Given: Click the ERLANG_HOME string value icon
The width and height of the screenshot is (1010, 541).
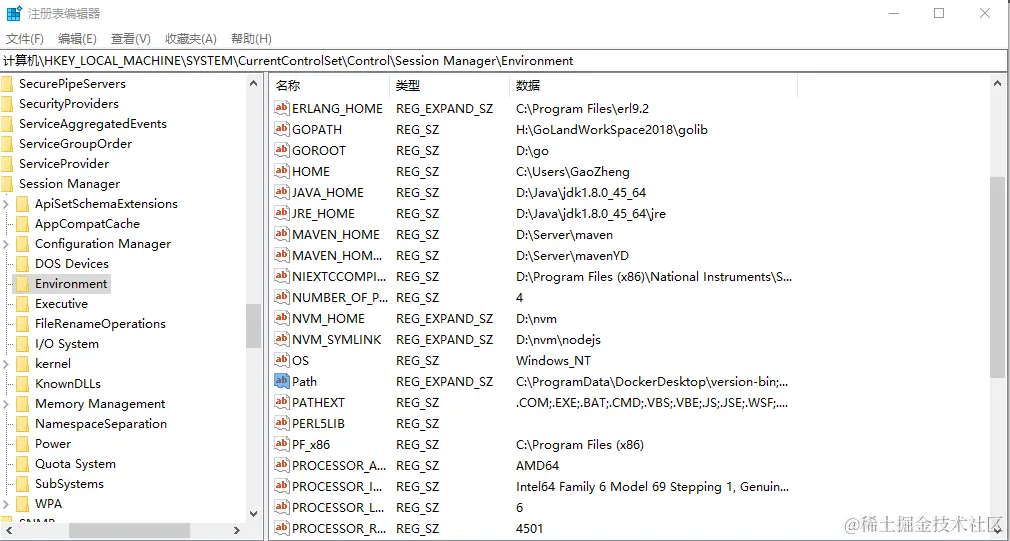Looking at the screenshot, I should click(281, 108).
